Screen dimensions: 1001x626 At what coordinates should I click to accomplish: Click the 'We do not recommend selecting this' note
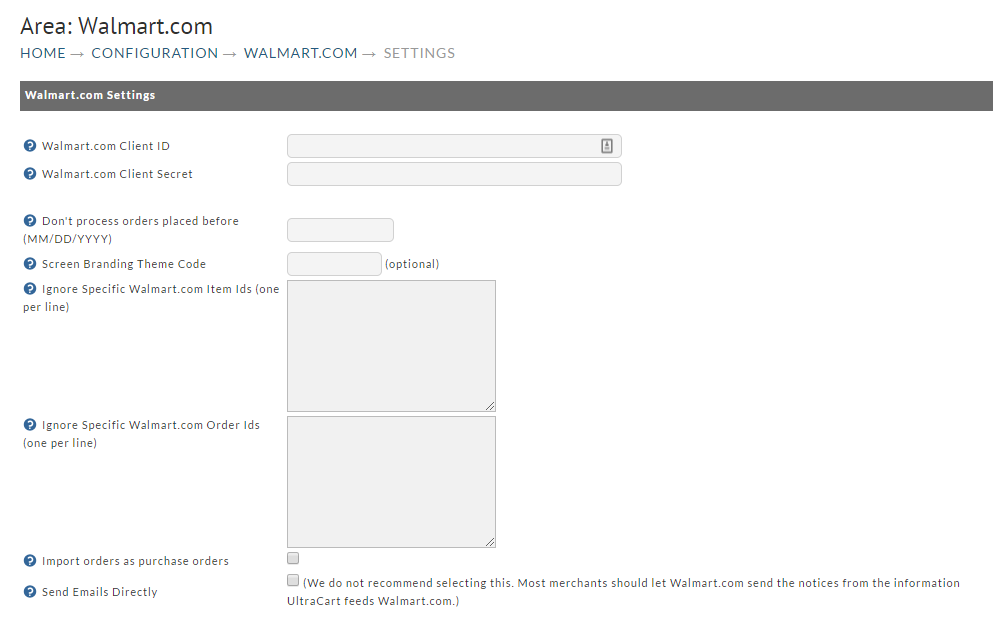tap(623, 592)
